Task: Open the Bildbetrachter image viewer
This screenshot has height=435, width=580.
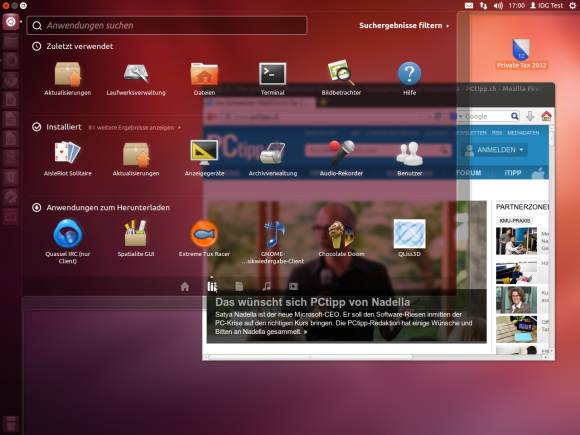Action: [341, 79]
